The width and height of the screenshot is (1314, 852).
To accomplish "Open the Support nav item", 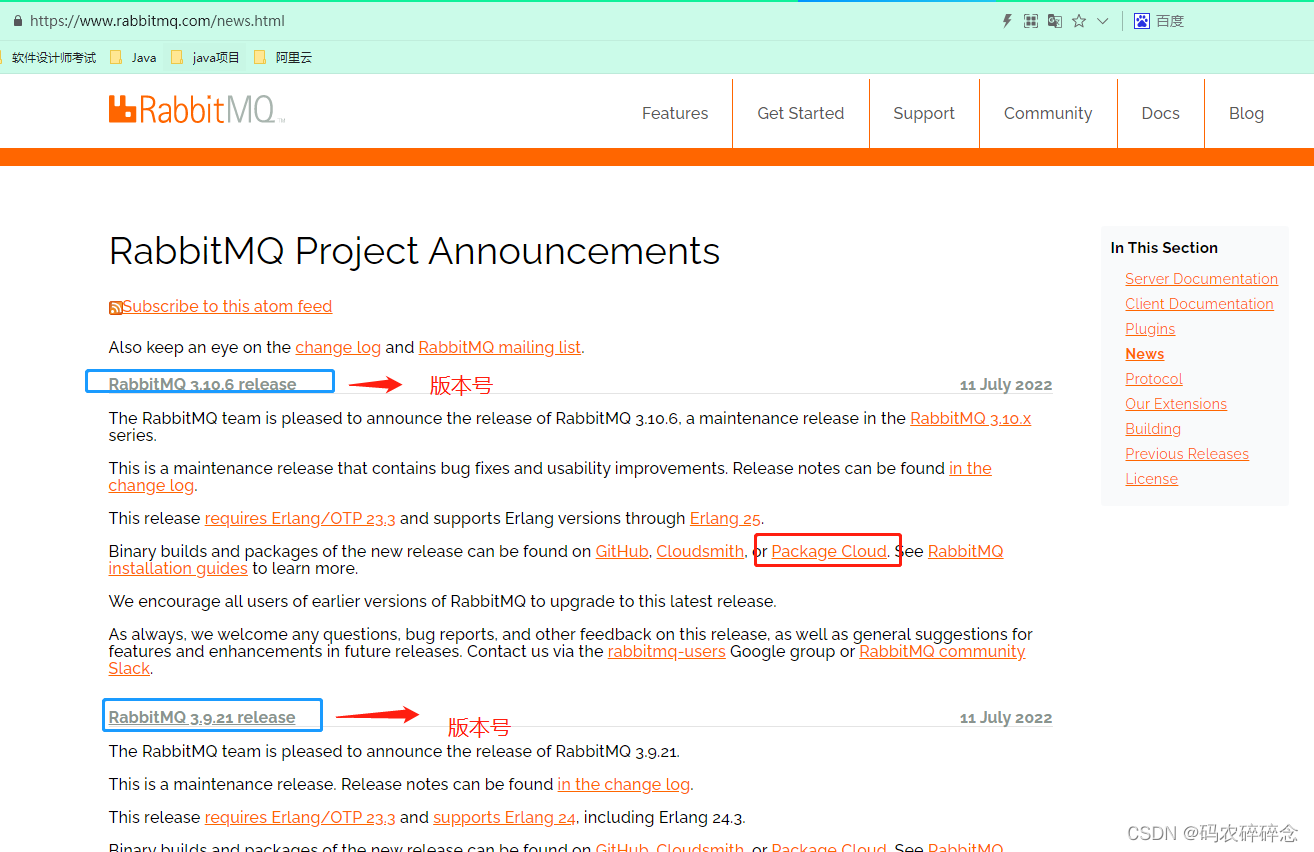I will coord(924,113).
